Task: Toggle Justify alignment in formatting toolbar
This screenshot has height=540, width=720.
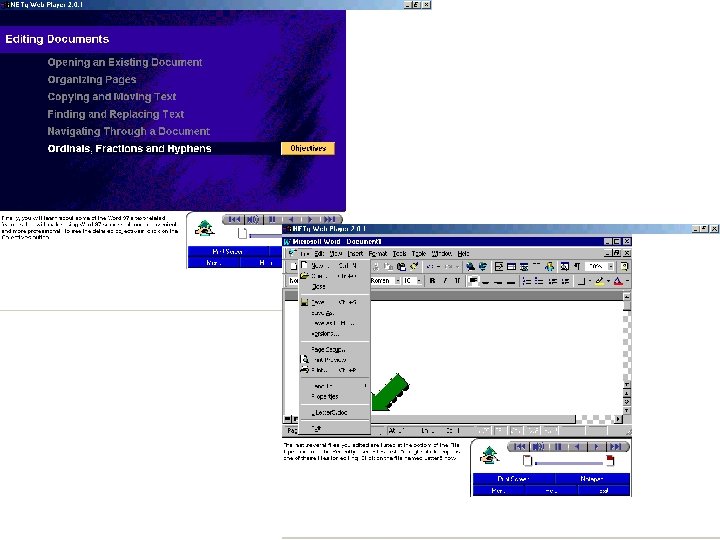Action: 511,281
